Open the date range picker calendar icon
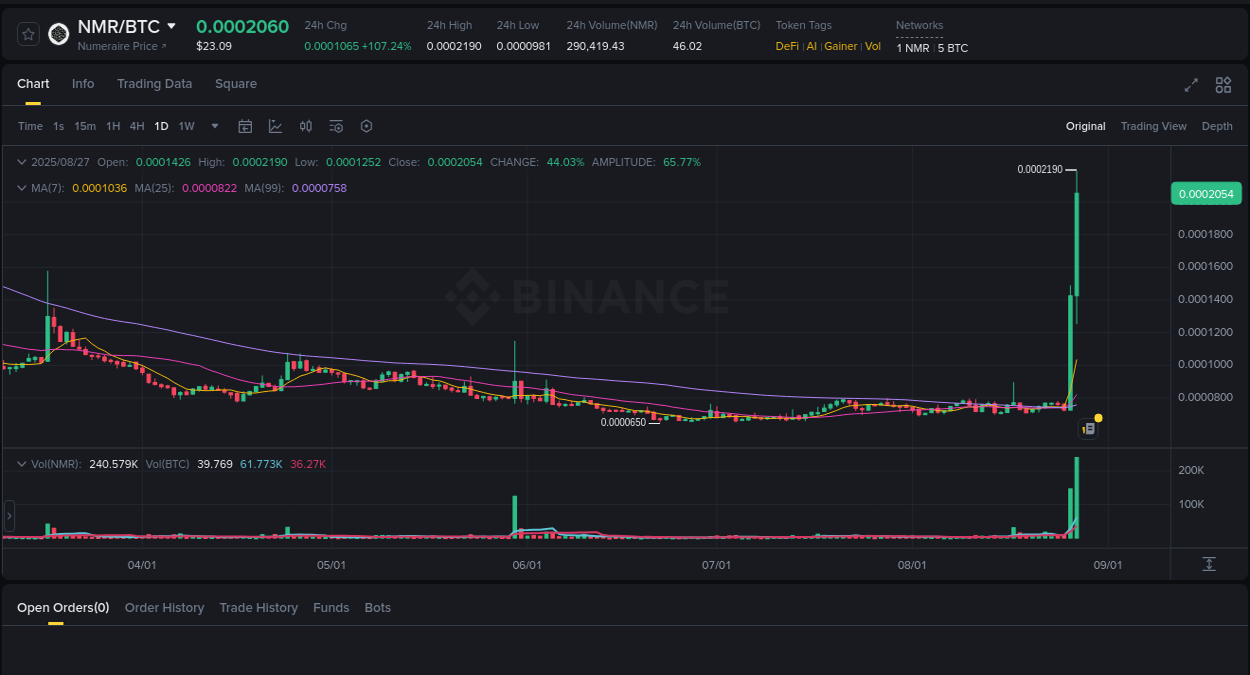The height and width of the screenshot is (675, 1250). tap(245, 126)
